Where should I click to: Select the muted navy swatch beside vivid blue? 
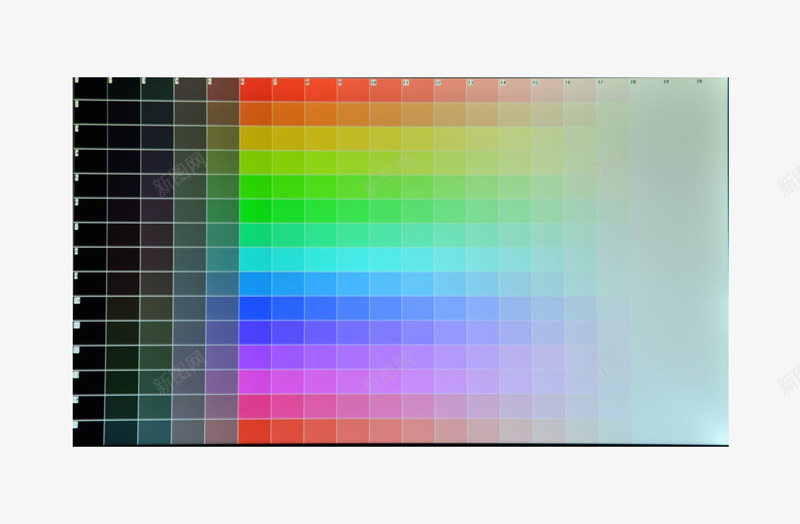pos(222,308)
